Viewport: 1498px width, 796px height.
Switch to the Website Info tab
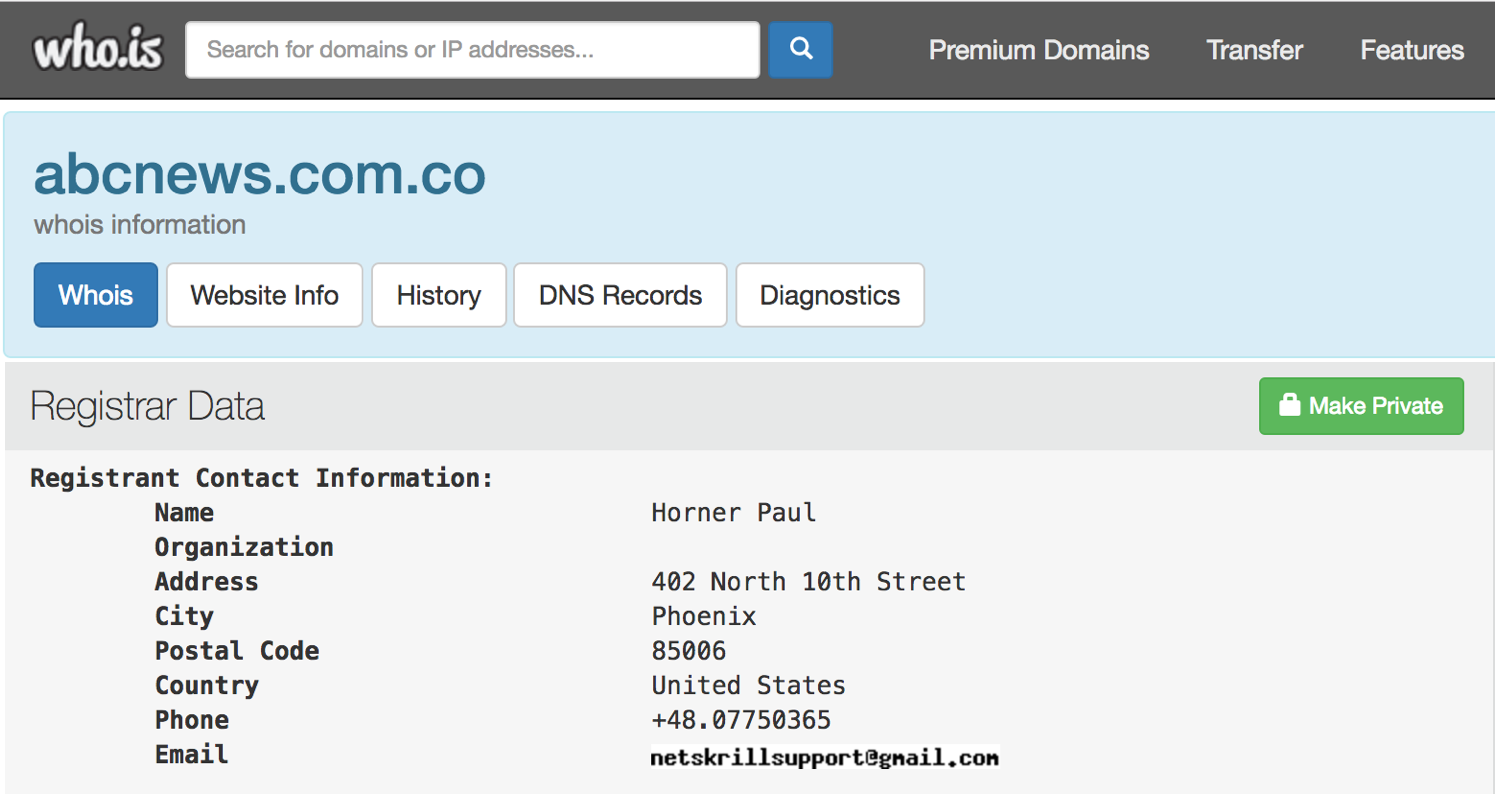coord(264,295)
